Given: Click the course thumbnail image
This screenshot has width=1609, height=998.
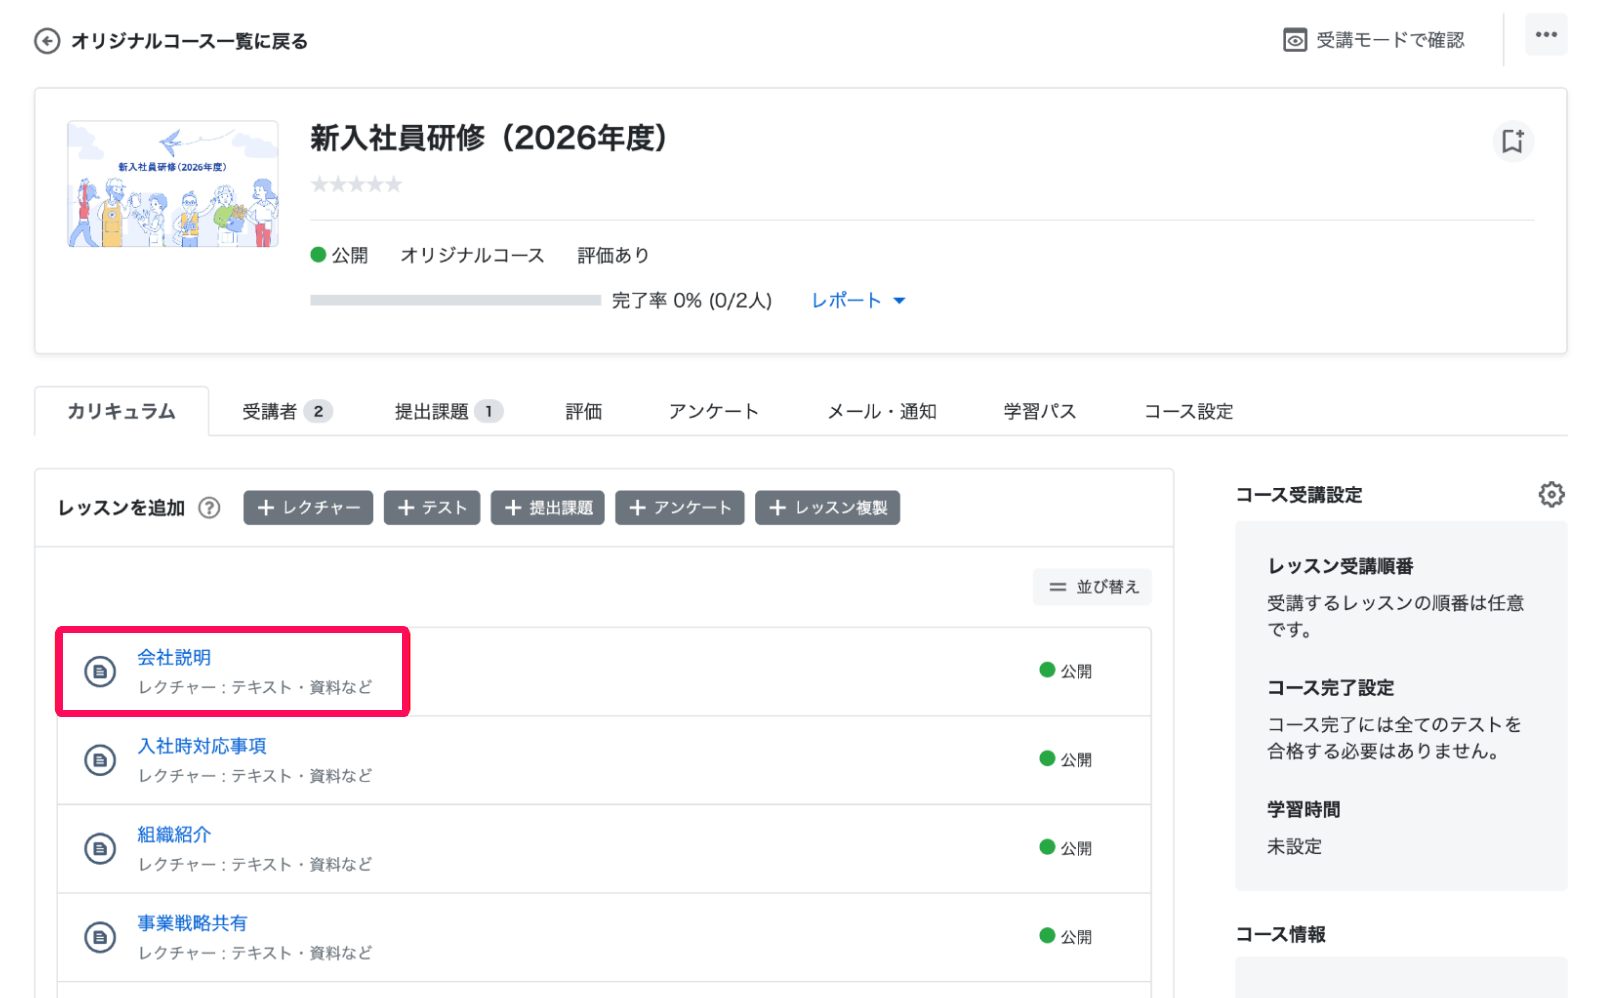Looking at the screenshot, I should (x=173, y=184).
